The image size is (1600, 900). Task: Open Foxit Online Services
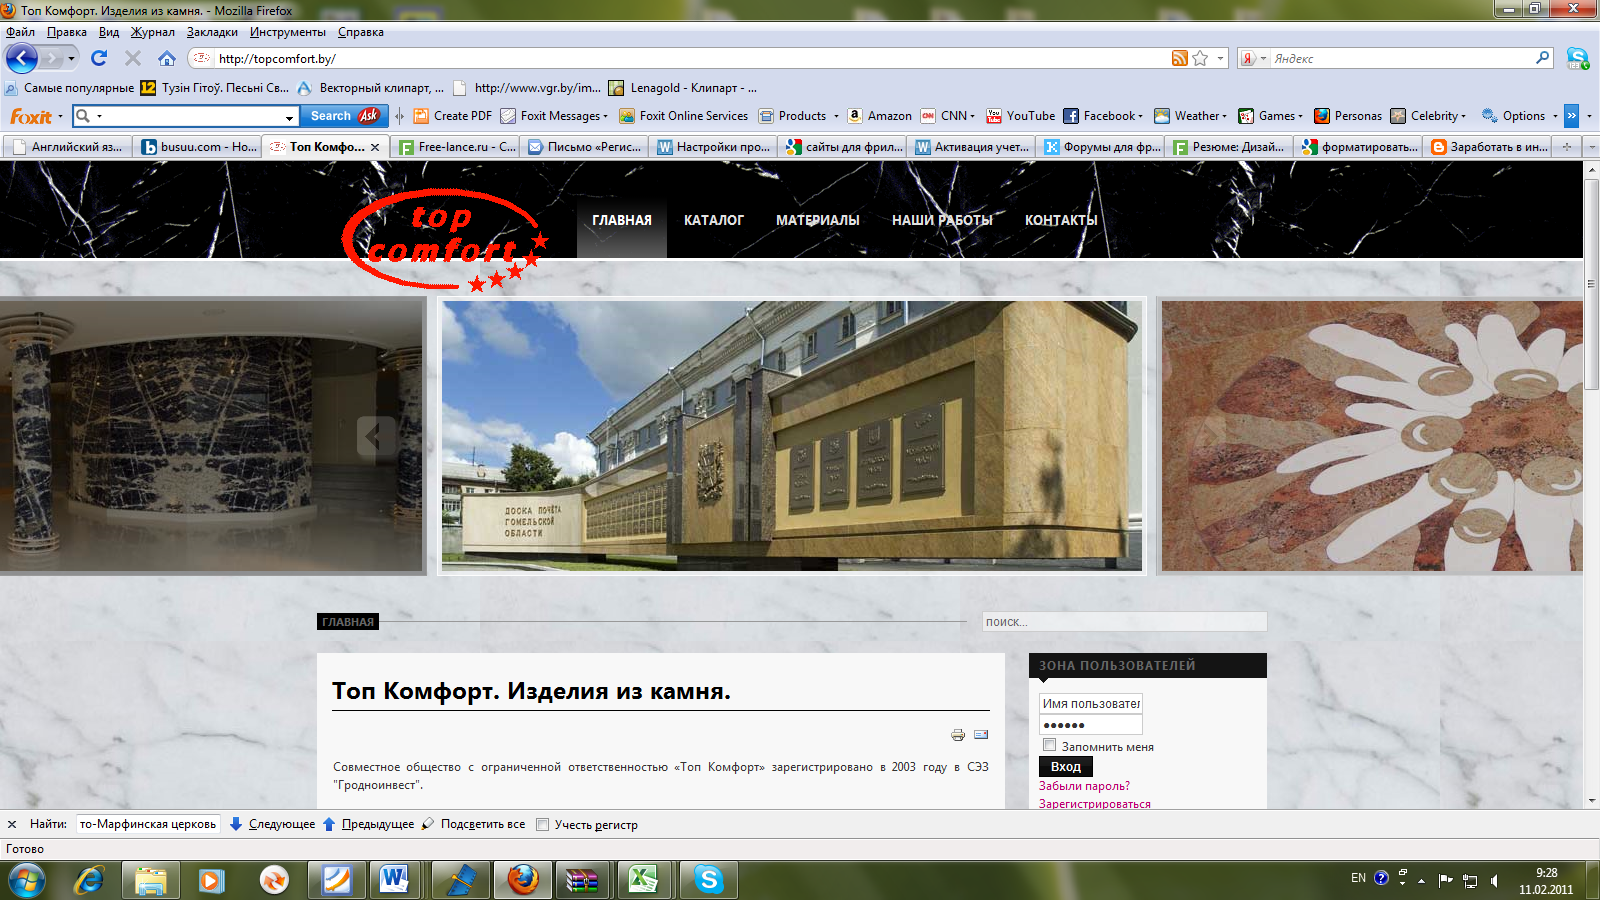coord(684,116)
